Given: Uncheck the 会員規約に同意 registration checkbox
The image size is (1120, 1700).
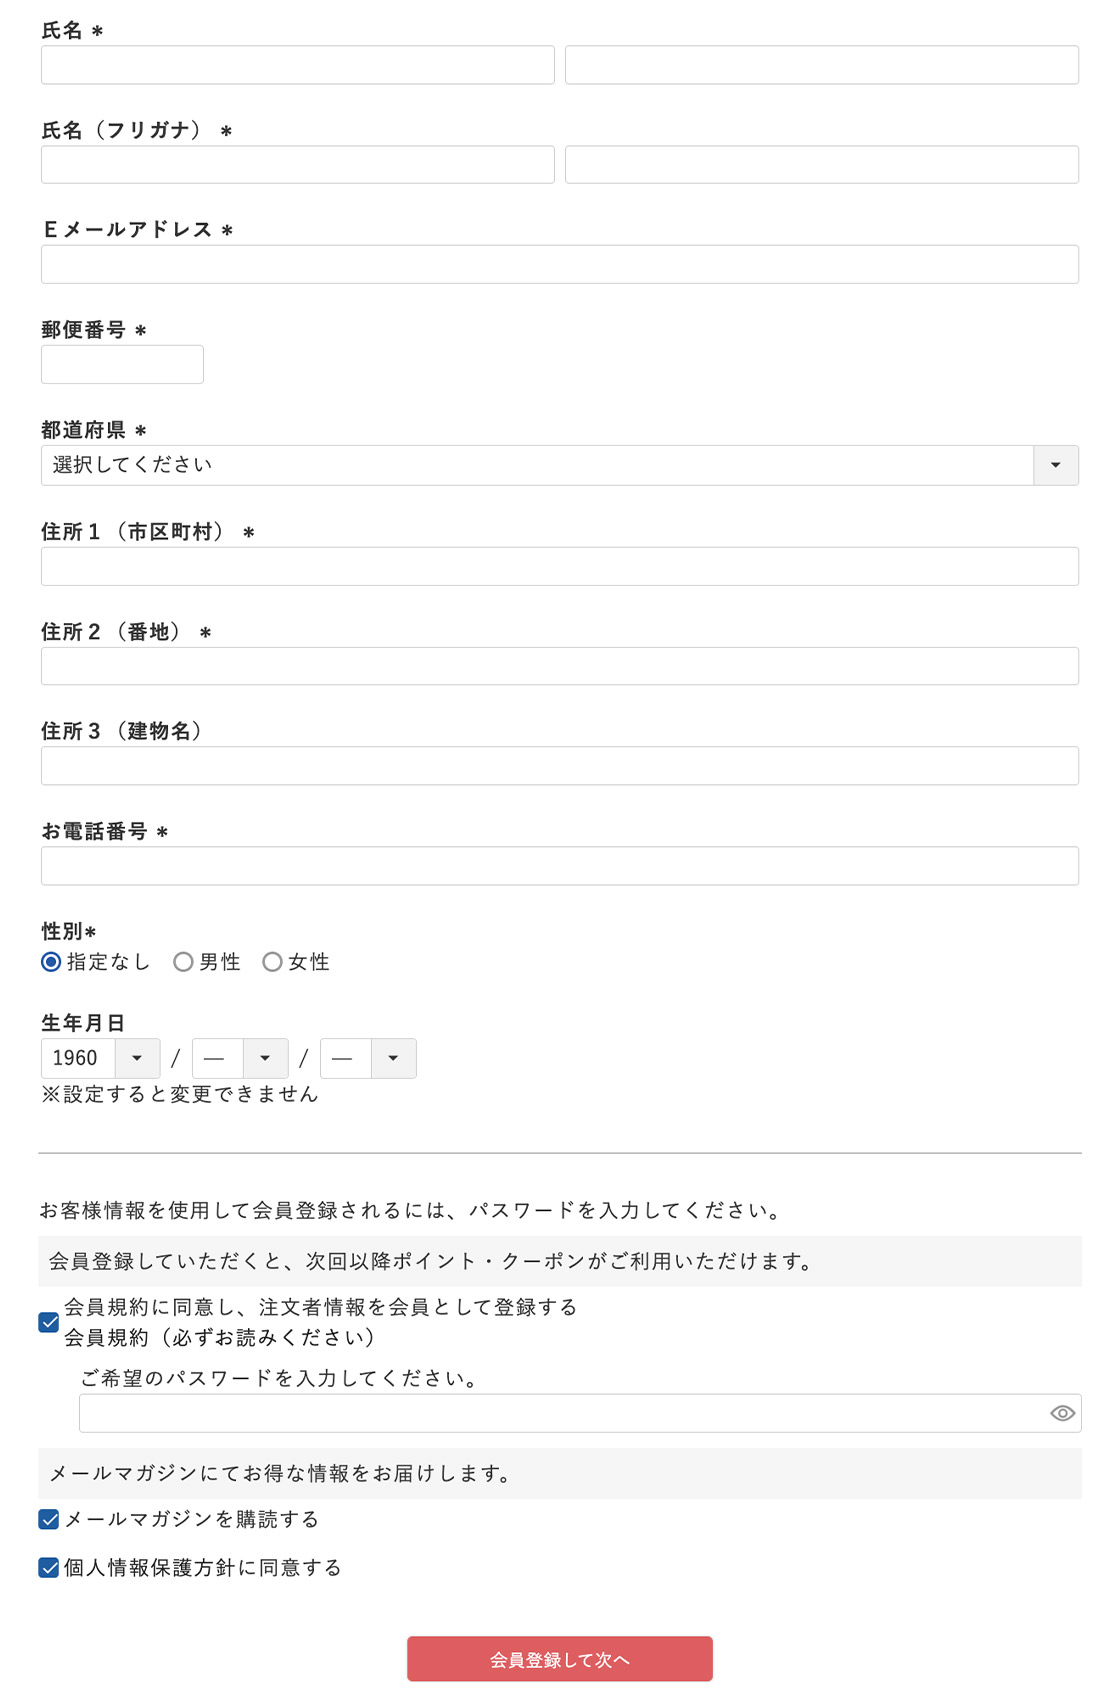Looking at the screenshot, I should tap(49, 1322).
